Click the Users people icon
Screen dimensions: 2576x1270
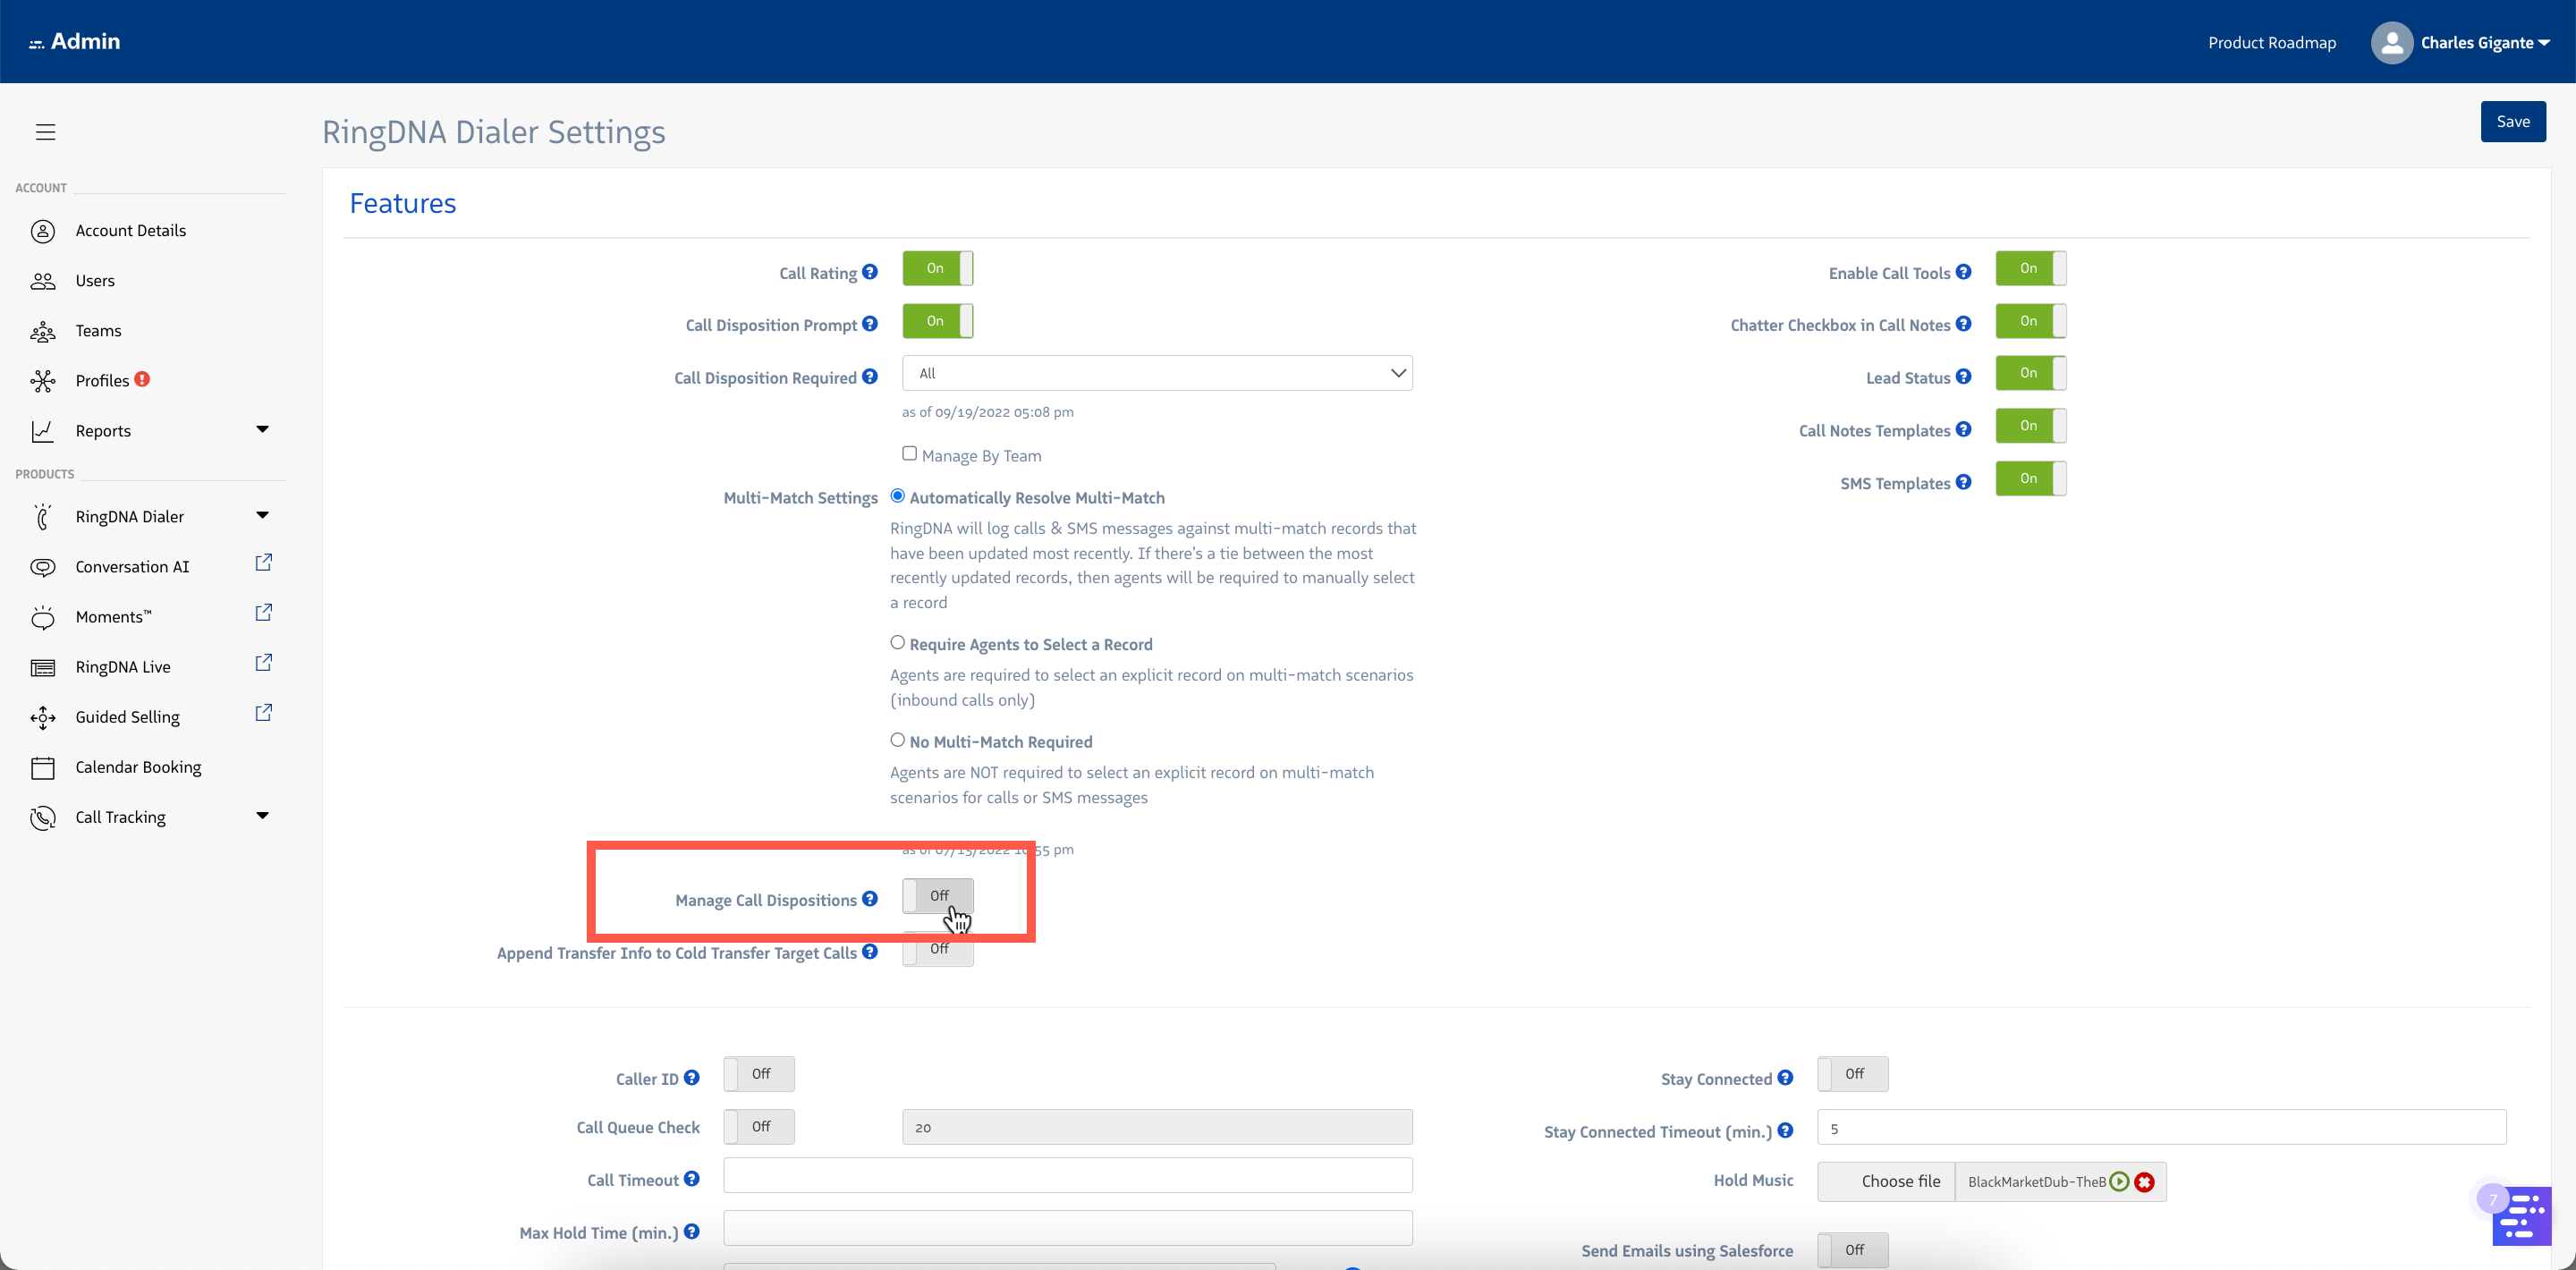(42, 281)
